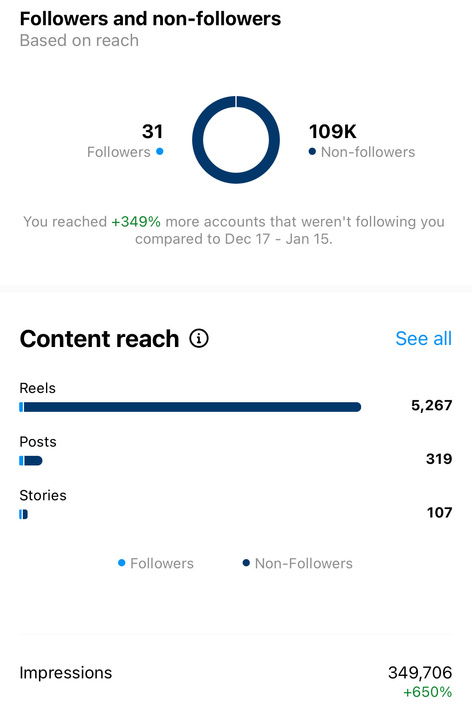
Task: Tap the light blue Followers legend dot under chart
Action: [x=122, y=563]
